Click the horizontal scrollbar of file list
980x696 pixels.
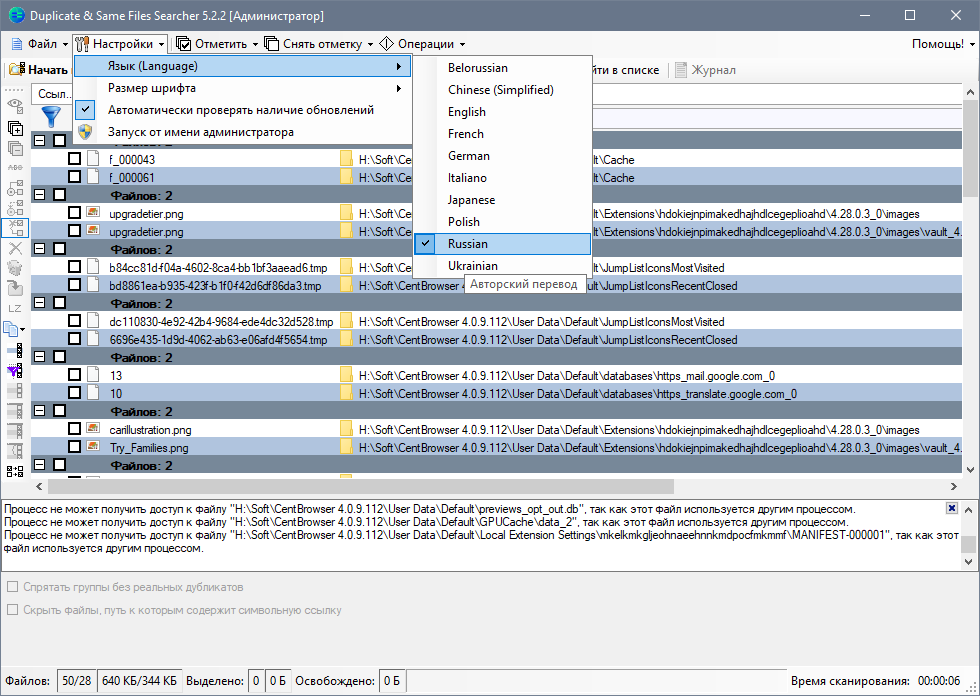(x=361, y=486)
